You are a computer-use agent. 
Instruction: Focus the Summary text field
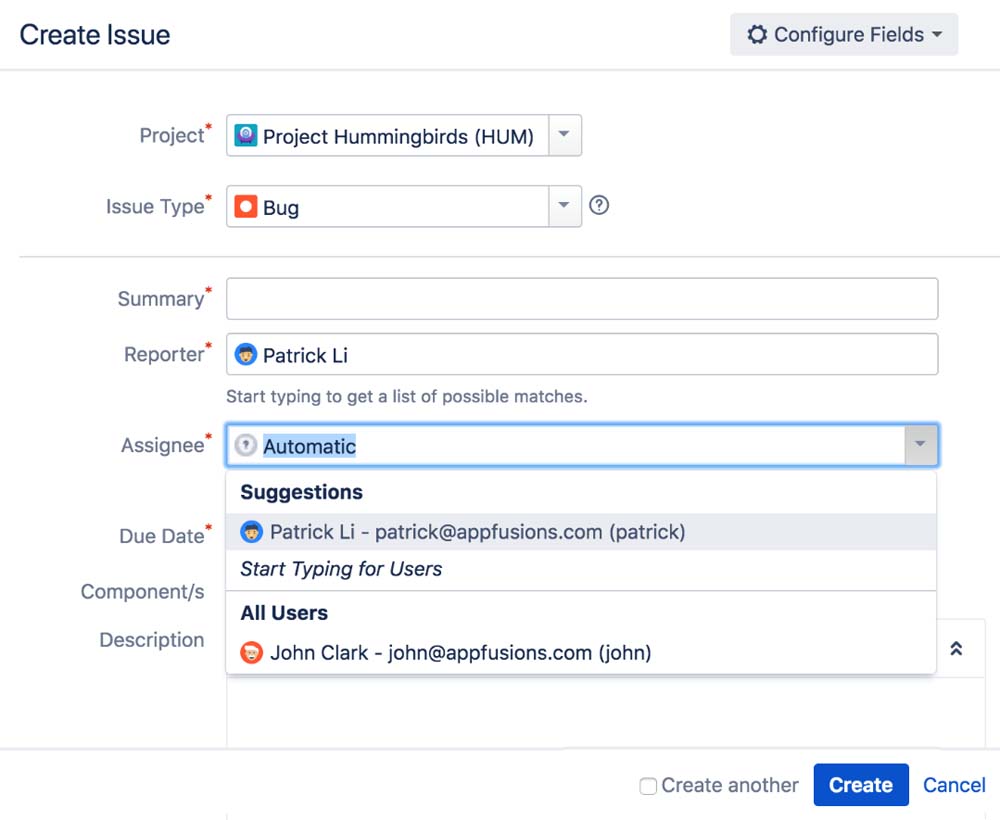582,299
